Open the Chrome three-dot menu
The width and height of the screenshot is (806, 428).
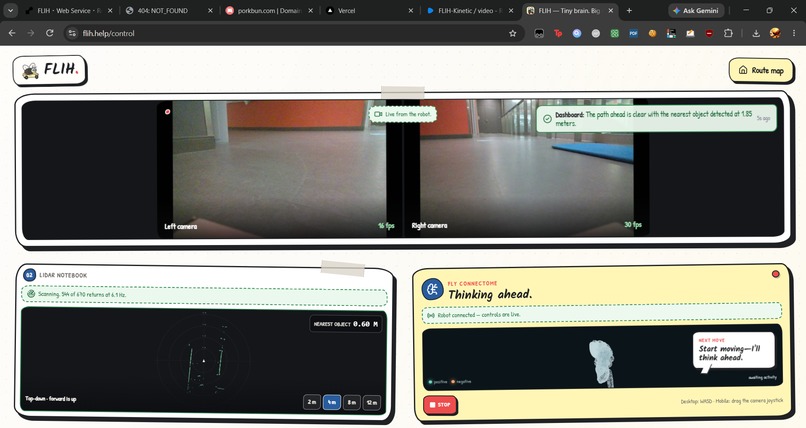(x=794, y=33)
